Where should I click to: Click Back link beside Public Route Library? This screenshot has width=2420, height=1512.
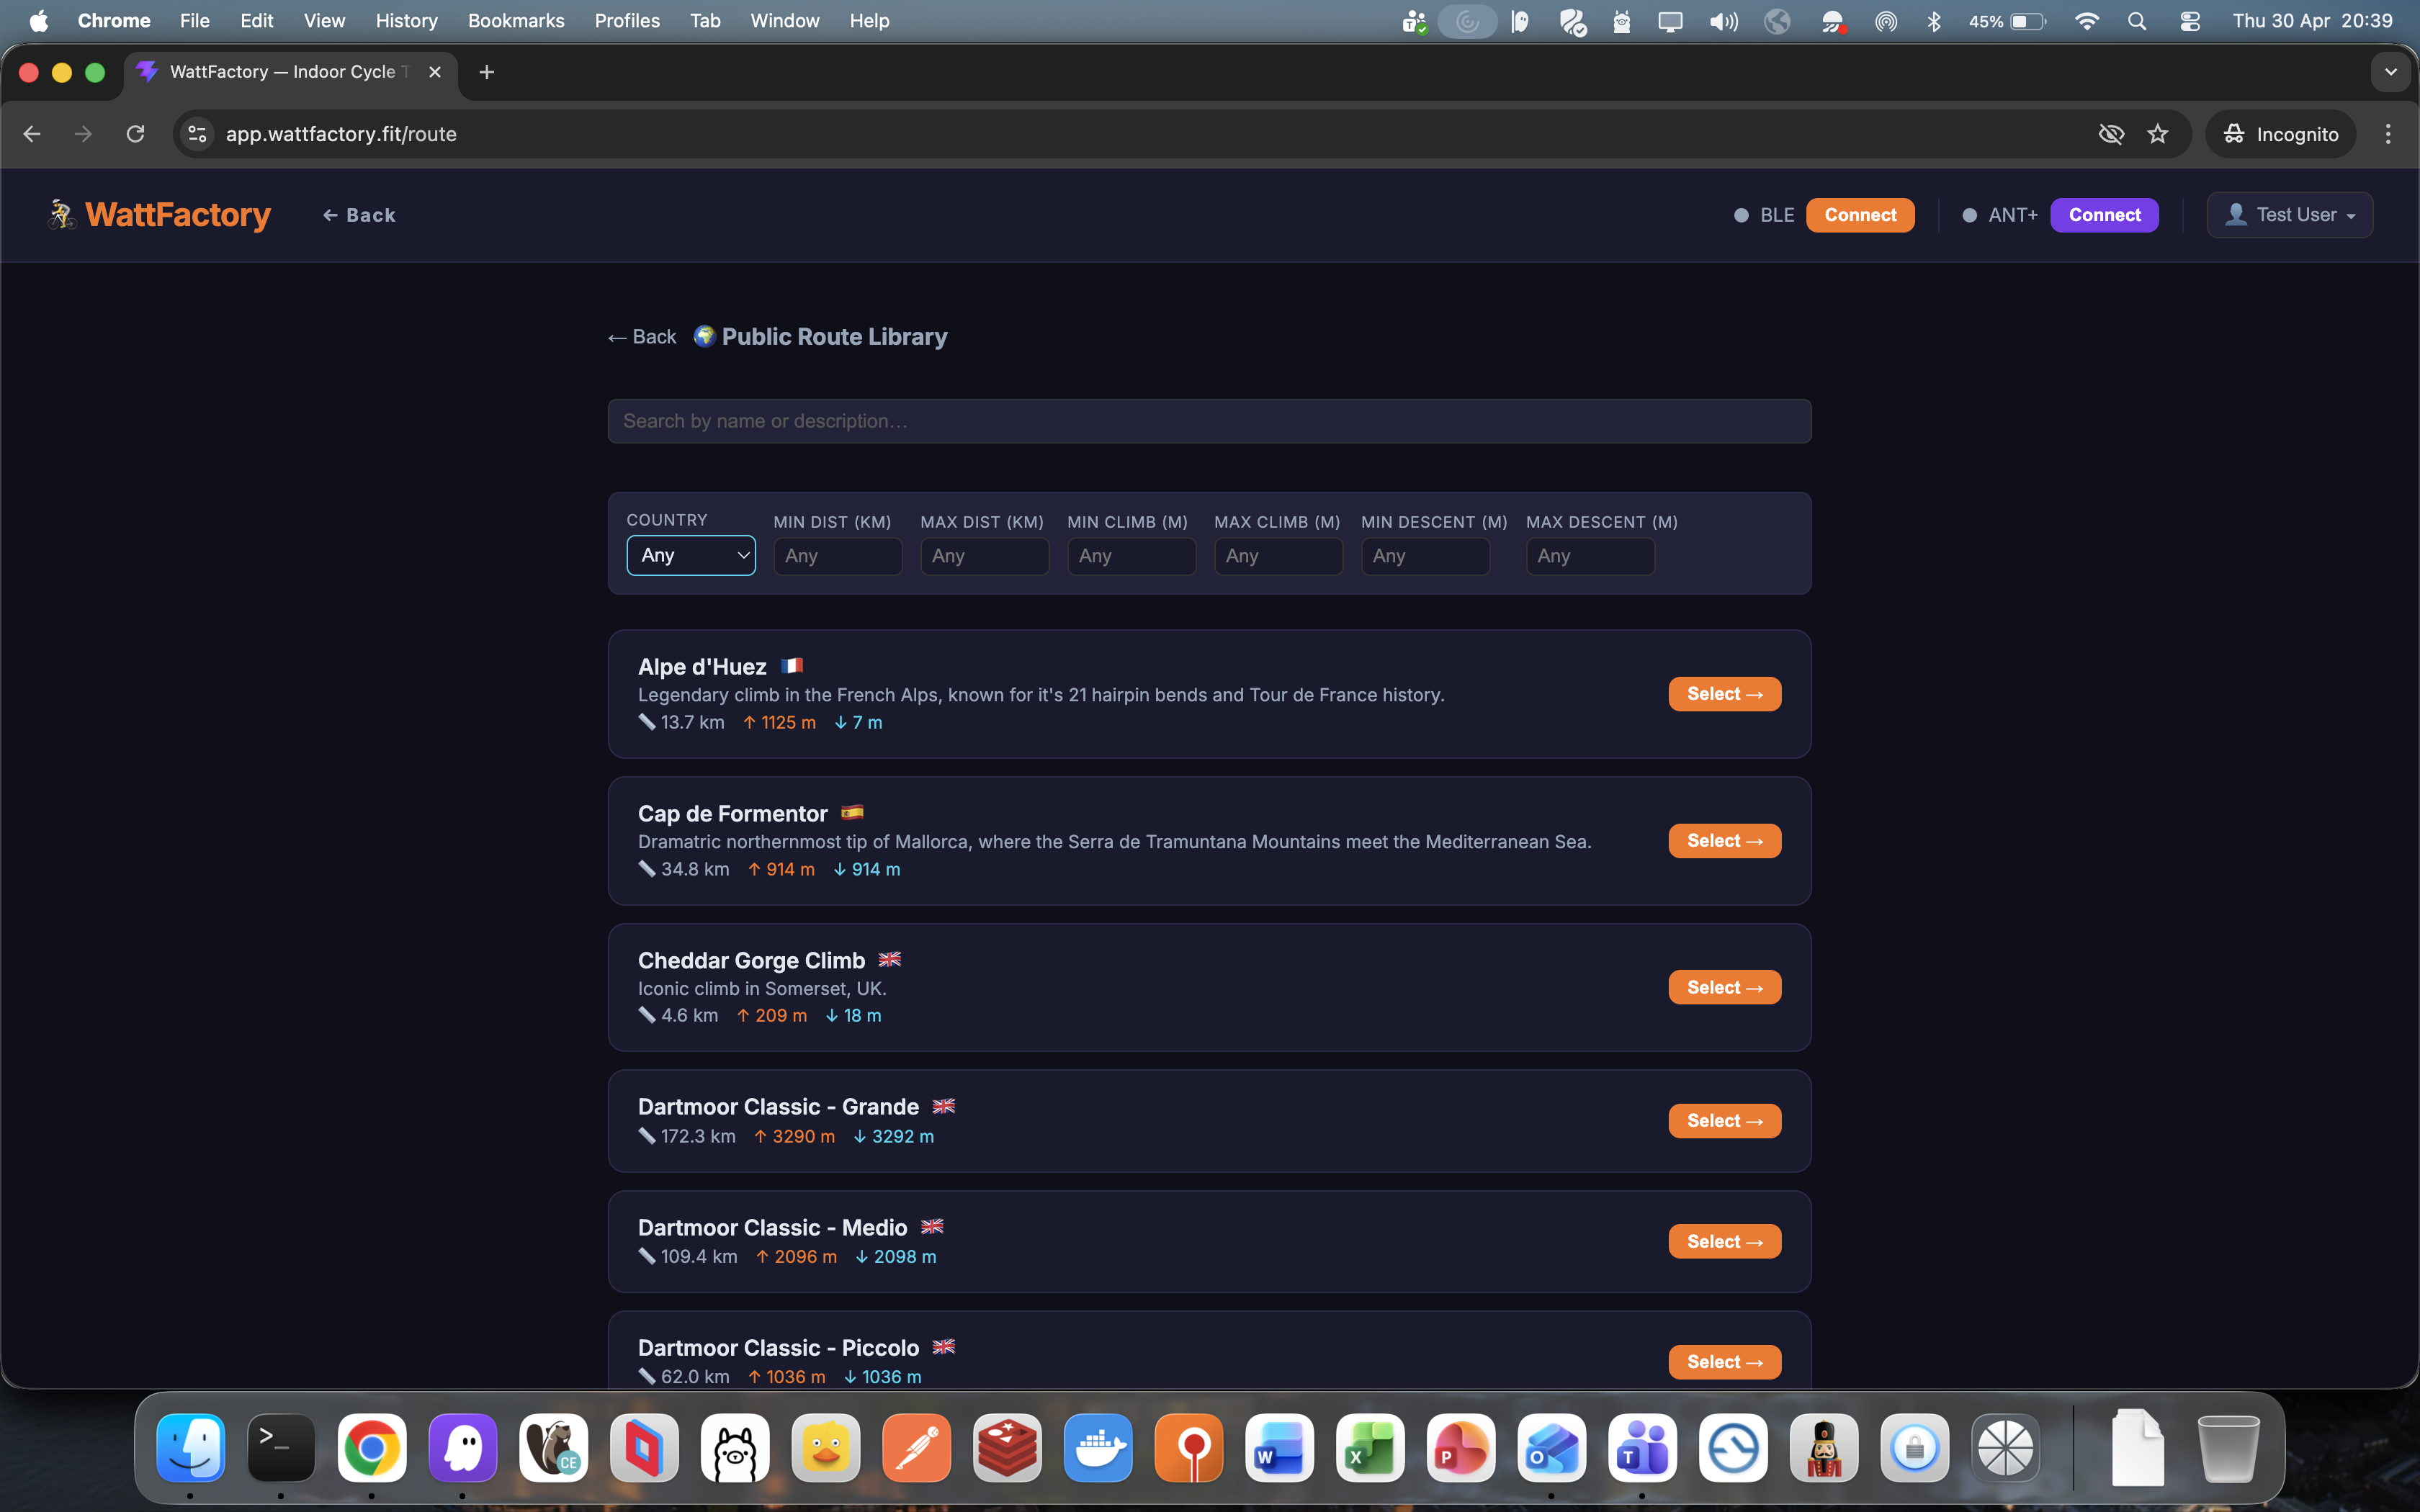(x=642, y=337)
